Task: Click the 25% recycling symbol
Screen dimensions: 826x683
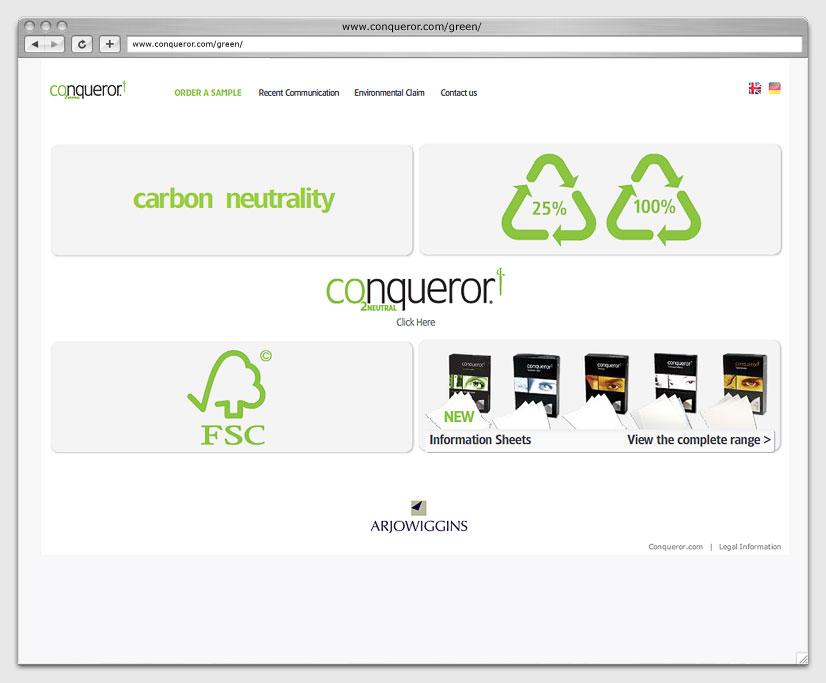Action: point(549,200)
